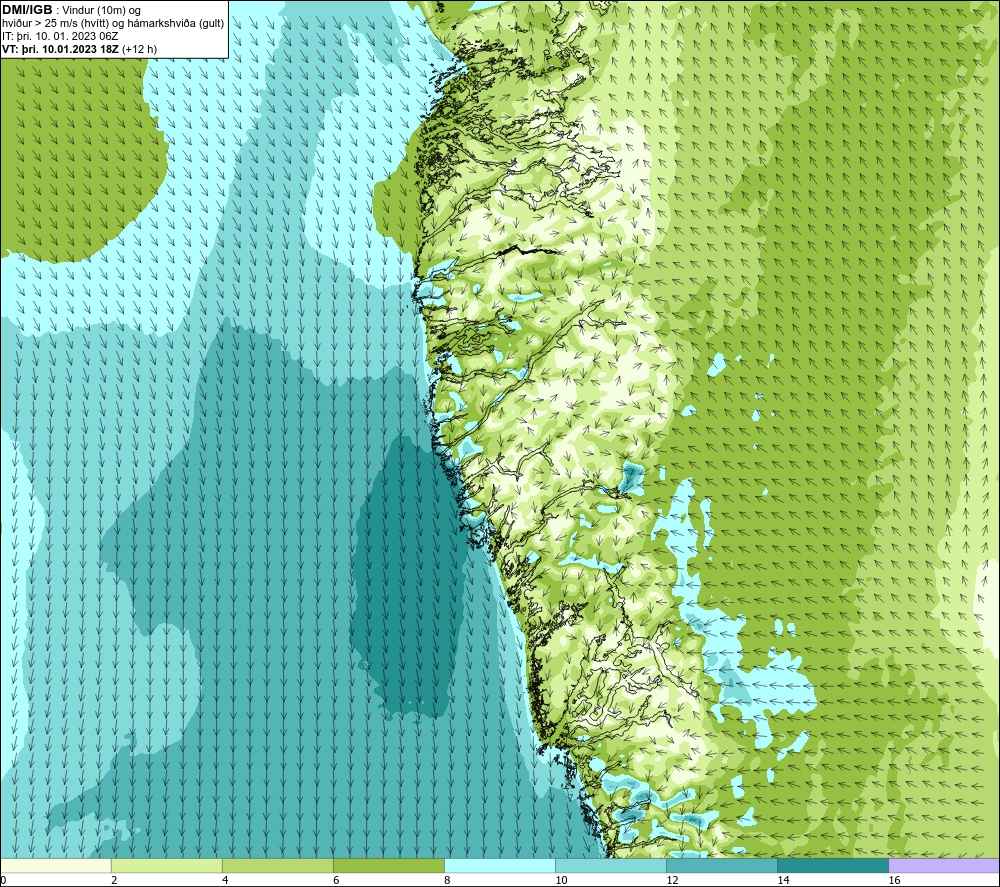Click the '6' scale label
The height and width of the screenshot is (887, 1000).
pos(336,881)
